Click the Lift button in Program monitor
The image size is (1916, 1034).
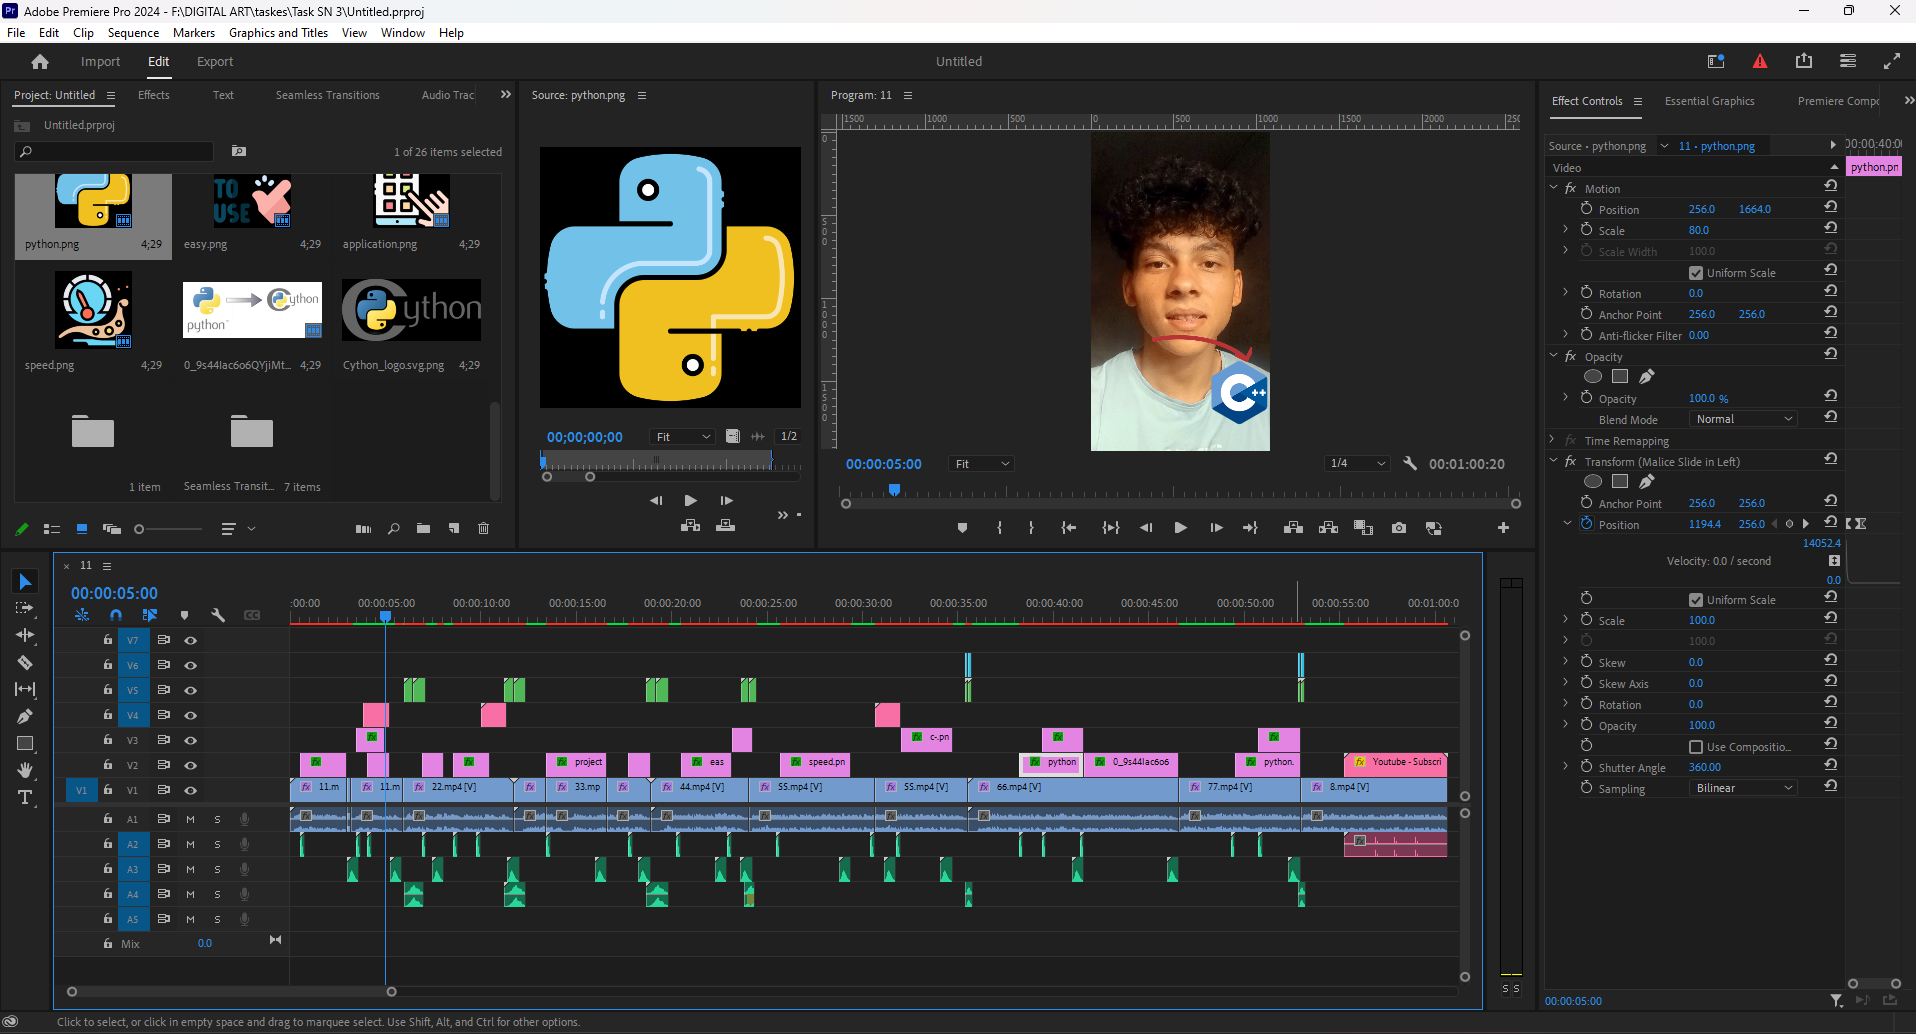(1293, 528)
